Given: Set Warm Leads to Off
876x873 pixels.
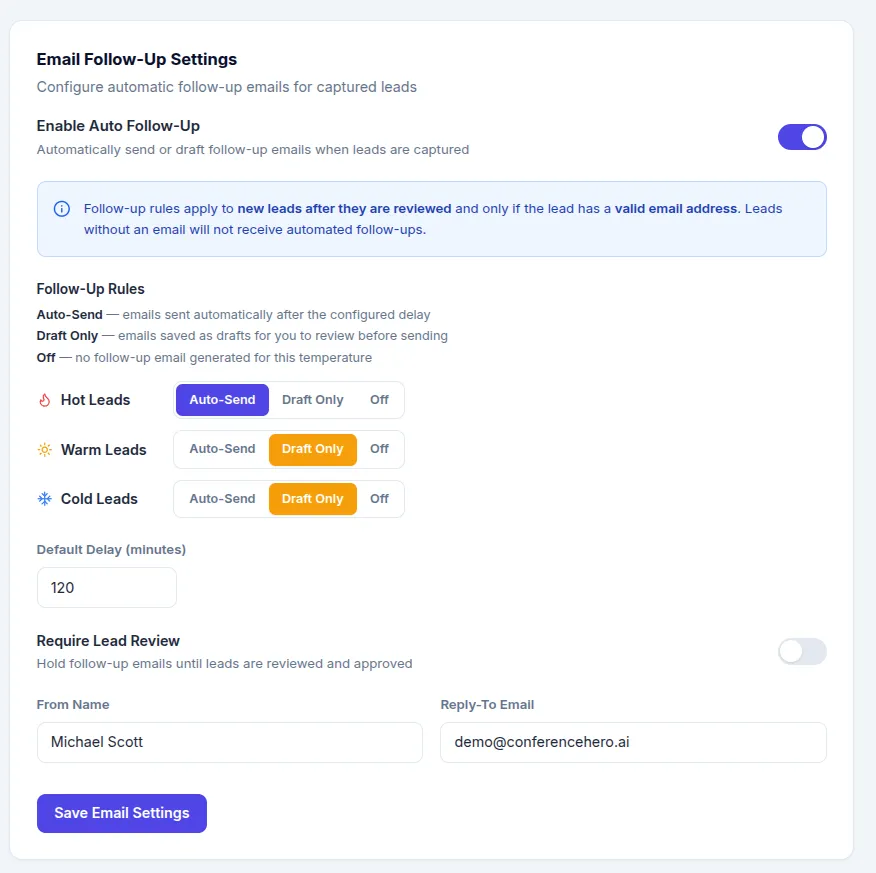Looking at the screenshot, I should [x=379, y=449].
